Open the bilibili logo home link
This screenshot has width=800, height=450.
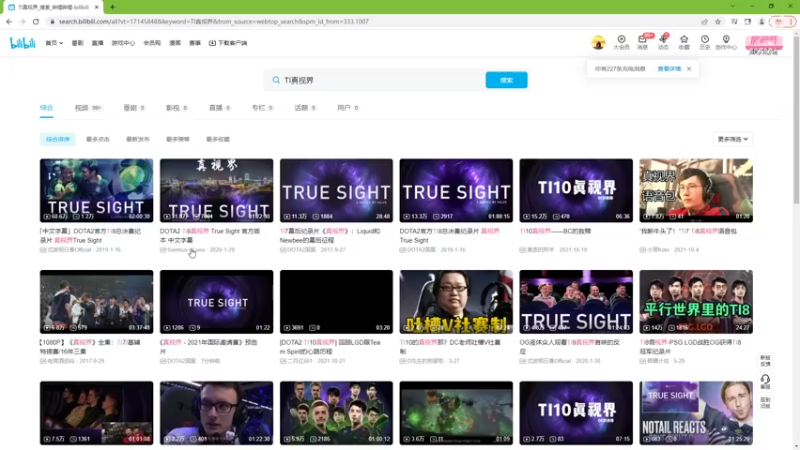coord(22,43)
